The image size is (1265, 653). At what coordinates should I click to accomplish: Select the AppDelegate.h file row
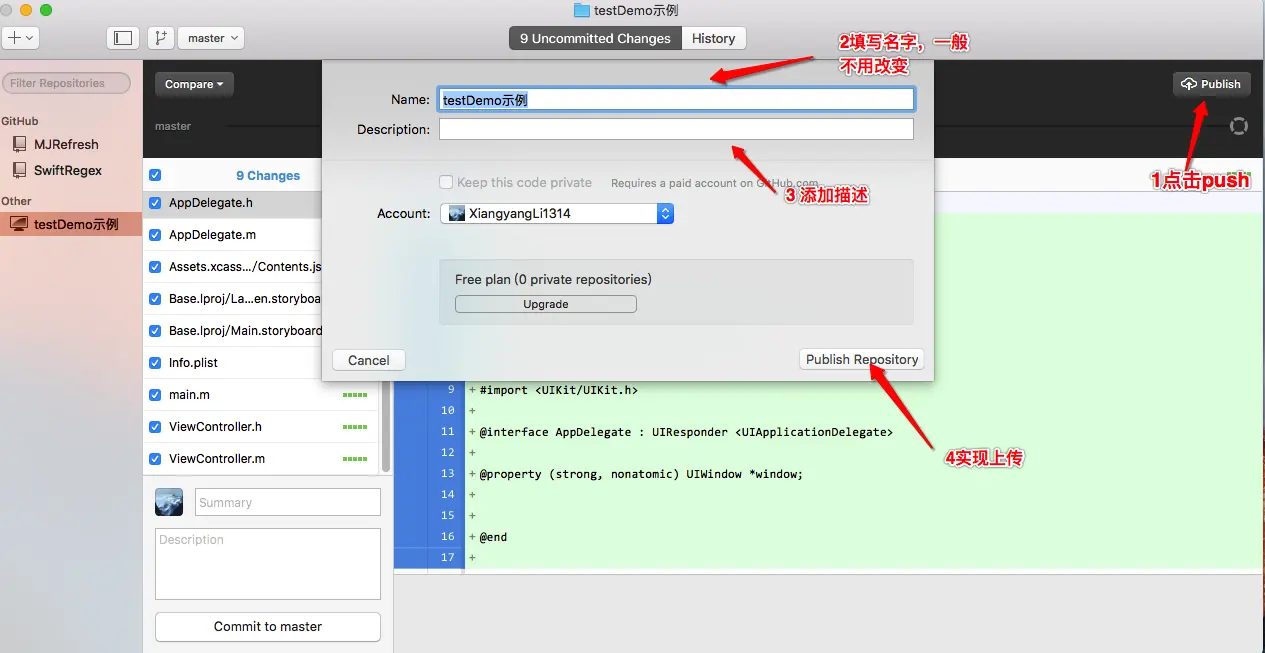[x=233, y=202]
